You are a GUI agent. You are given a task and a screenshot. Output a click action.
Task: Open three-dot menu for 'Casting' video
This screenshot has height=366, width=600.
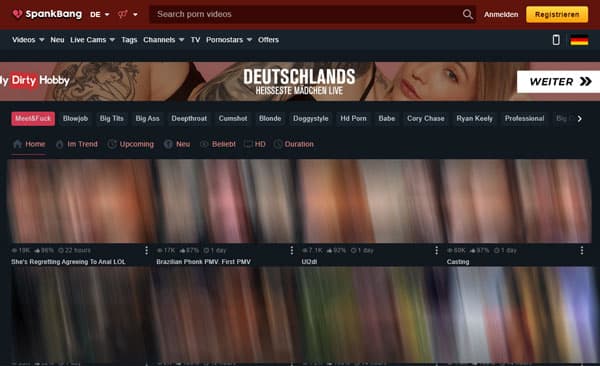coord(582,250)
